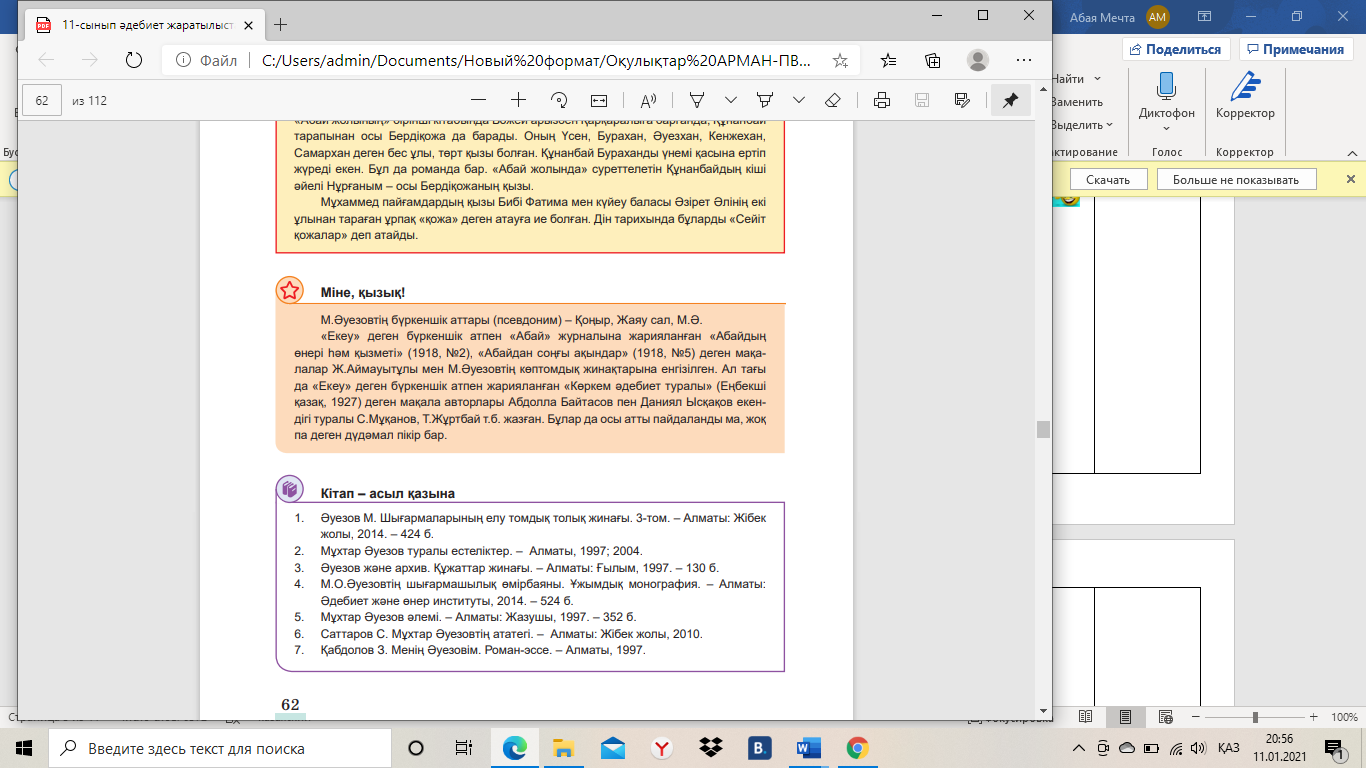Open Windows Start menu

click(x=23, y=747)
